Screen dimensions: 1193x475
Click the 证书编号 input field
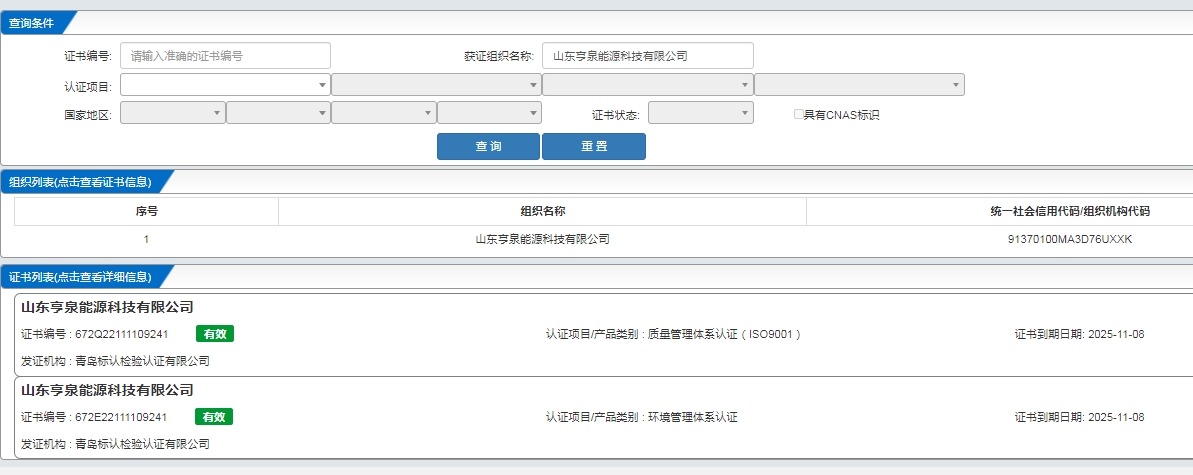click(225, 56)
